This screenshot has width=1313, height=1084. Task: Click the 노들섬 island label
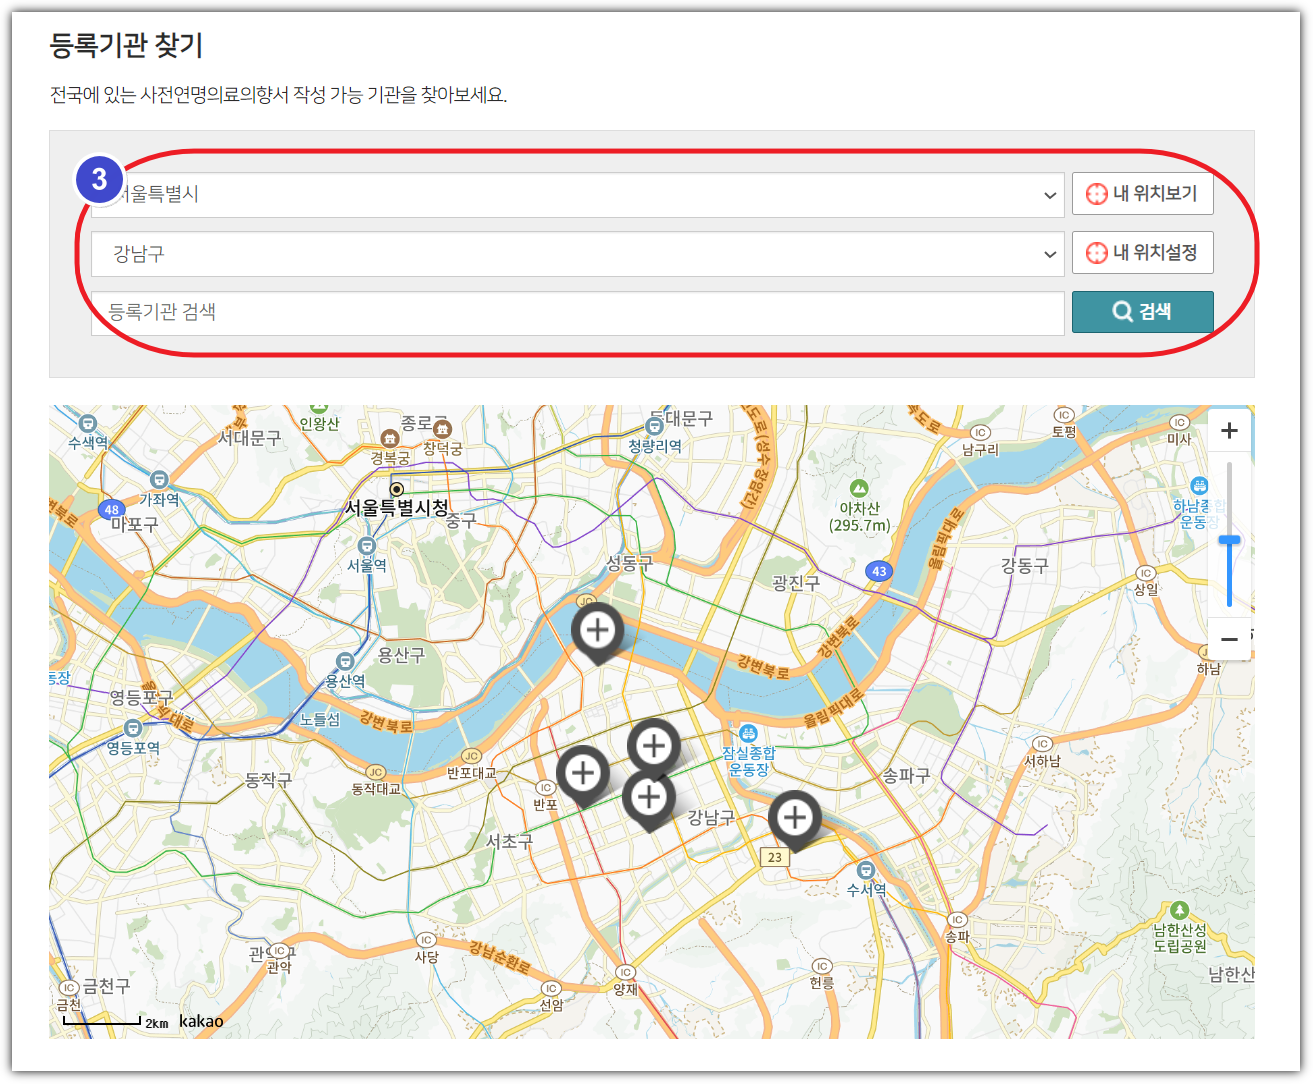pos(320,720)
